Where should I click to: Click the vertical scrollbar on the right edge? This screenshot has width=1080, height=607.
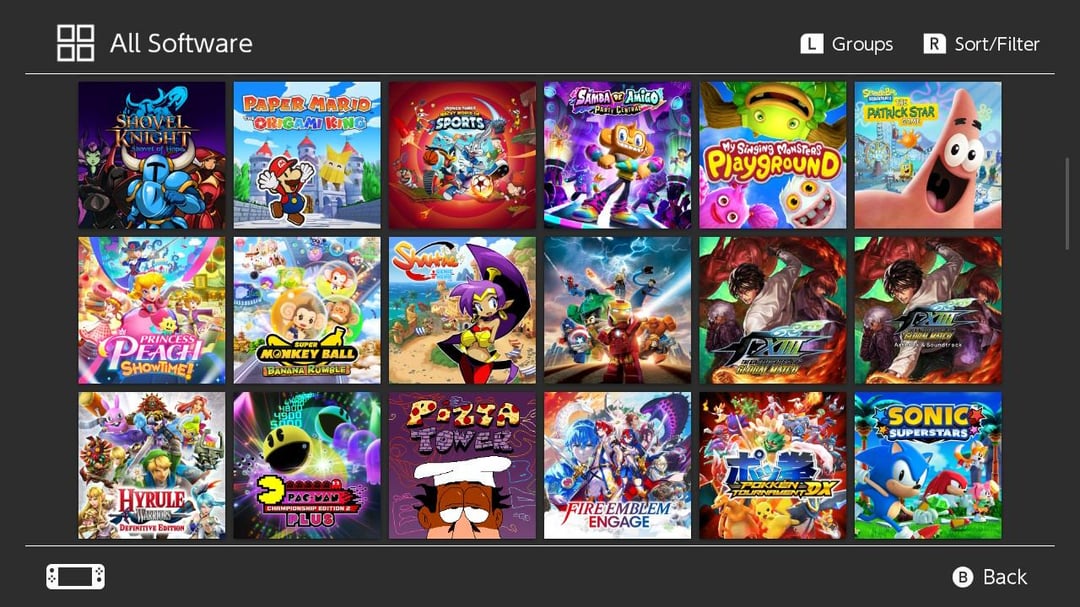[1067, 203]
